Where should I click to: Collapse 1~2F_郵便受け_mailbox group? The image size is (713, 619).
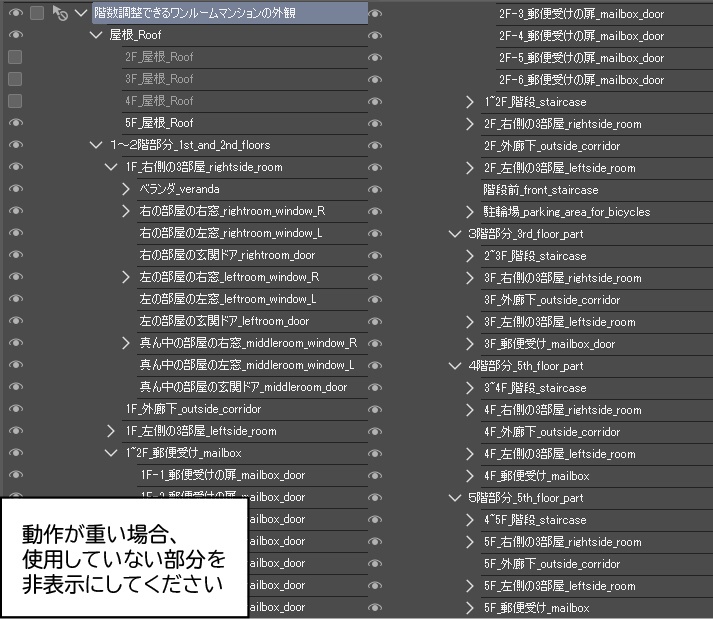pyautogui.click(x=111, y=453)
